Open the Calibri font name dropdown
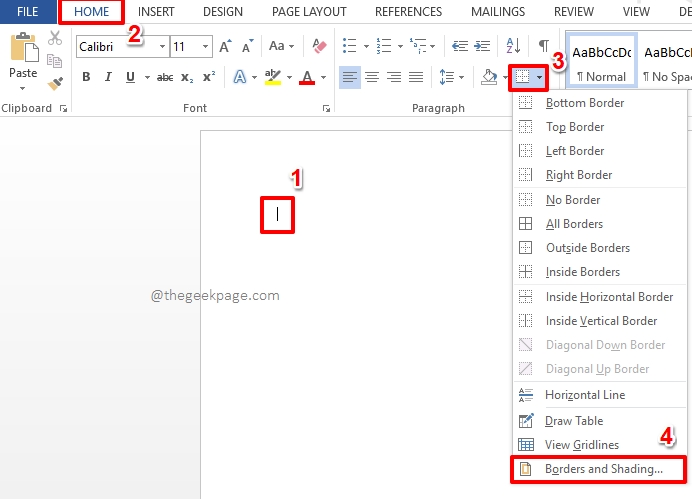The width and height of the screenshot is (692, 499). [x=162, y=46]
